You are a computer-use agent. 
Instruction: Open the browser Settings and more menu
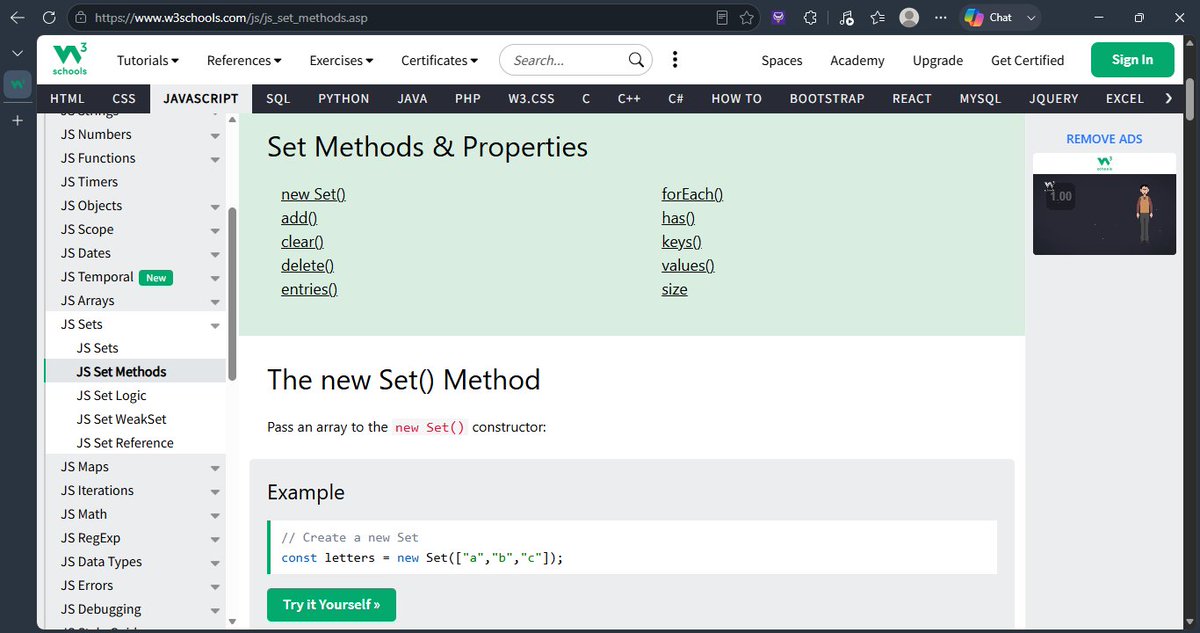click(x=939, y=18)
